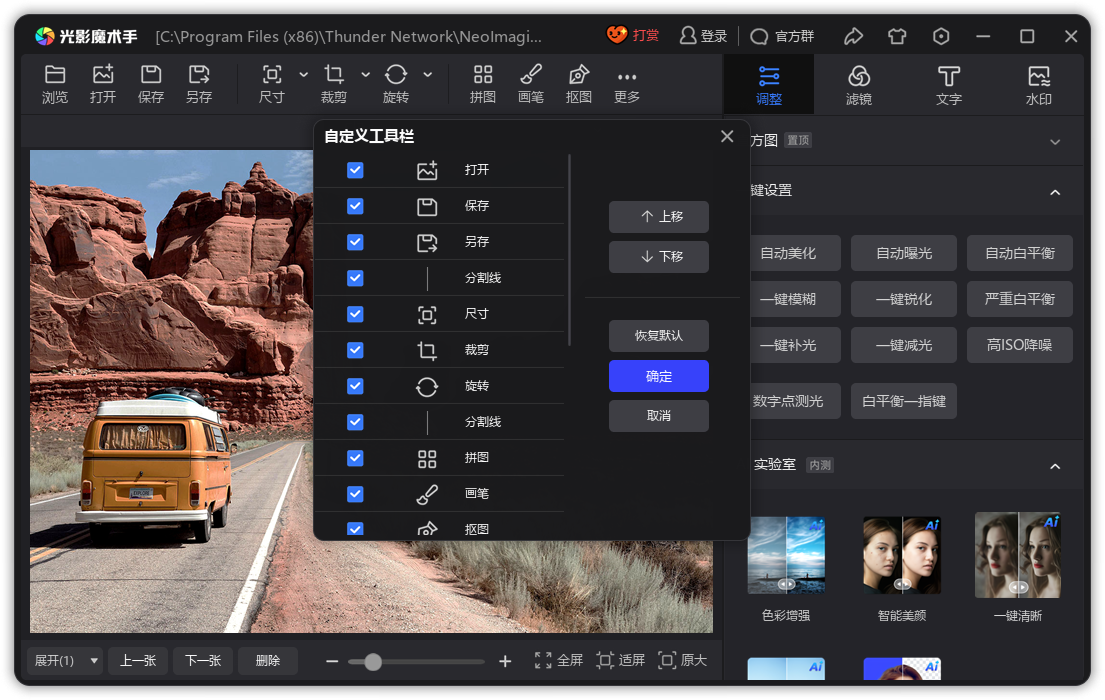Screen dimensions: 1105x700
Task: Select the 拼图 (Collage) toolbar icon
Action: [x=483, y=75]
